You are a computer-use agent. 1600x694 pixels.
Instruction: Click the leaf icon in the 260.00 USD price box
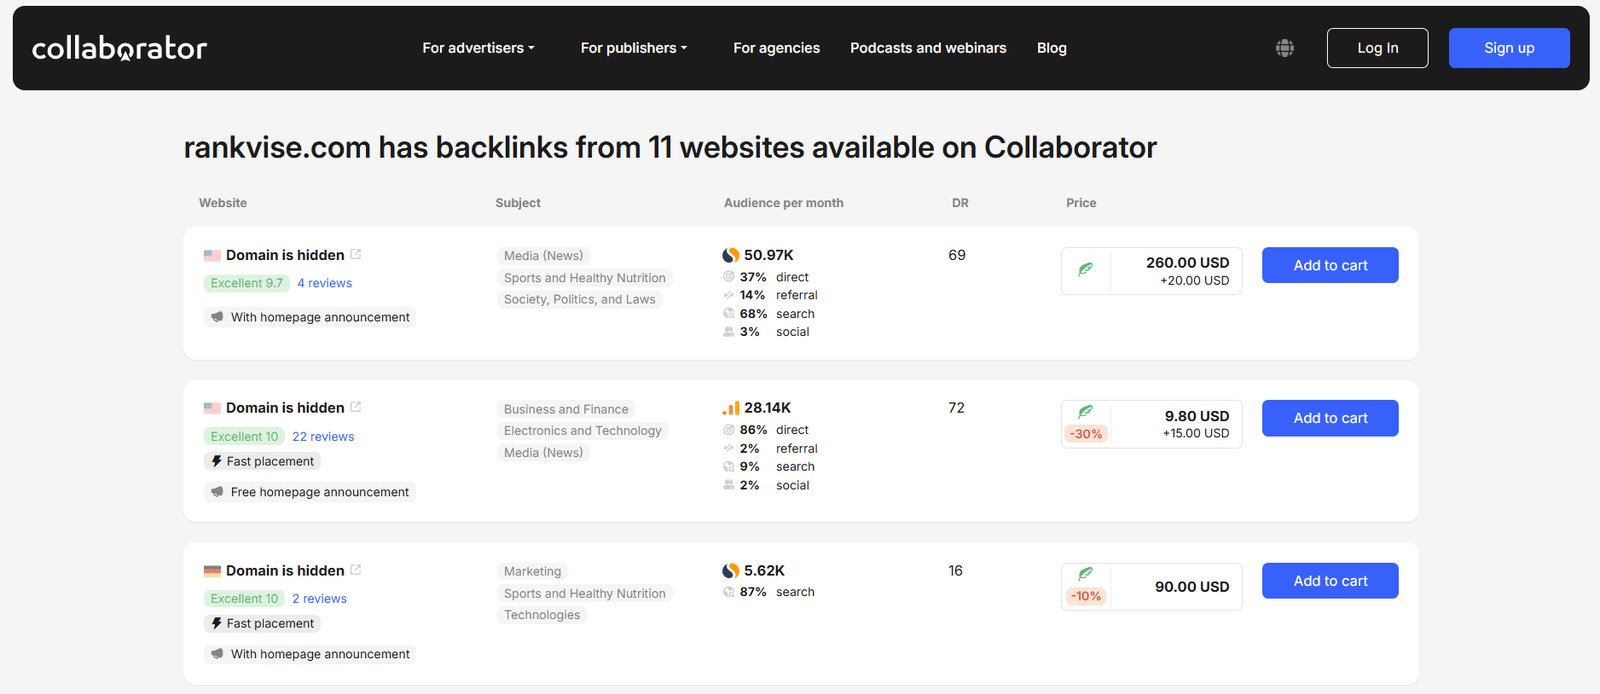(1085, 269)
